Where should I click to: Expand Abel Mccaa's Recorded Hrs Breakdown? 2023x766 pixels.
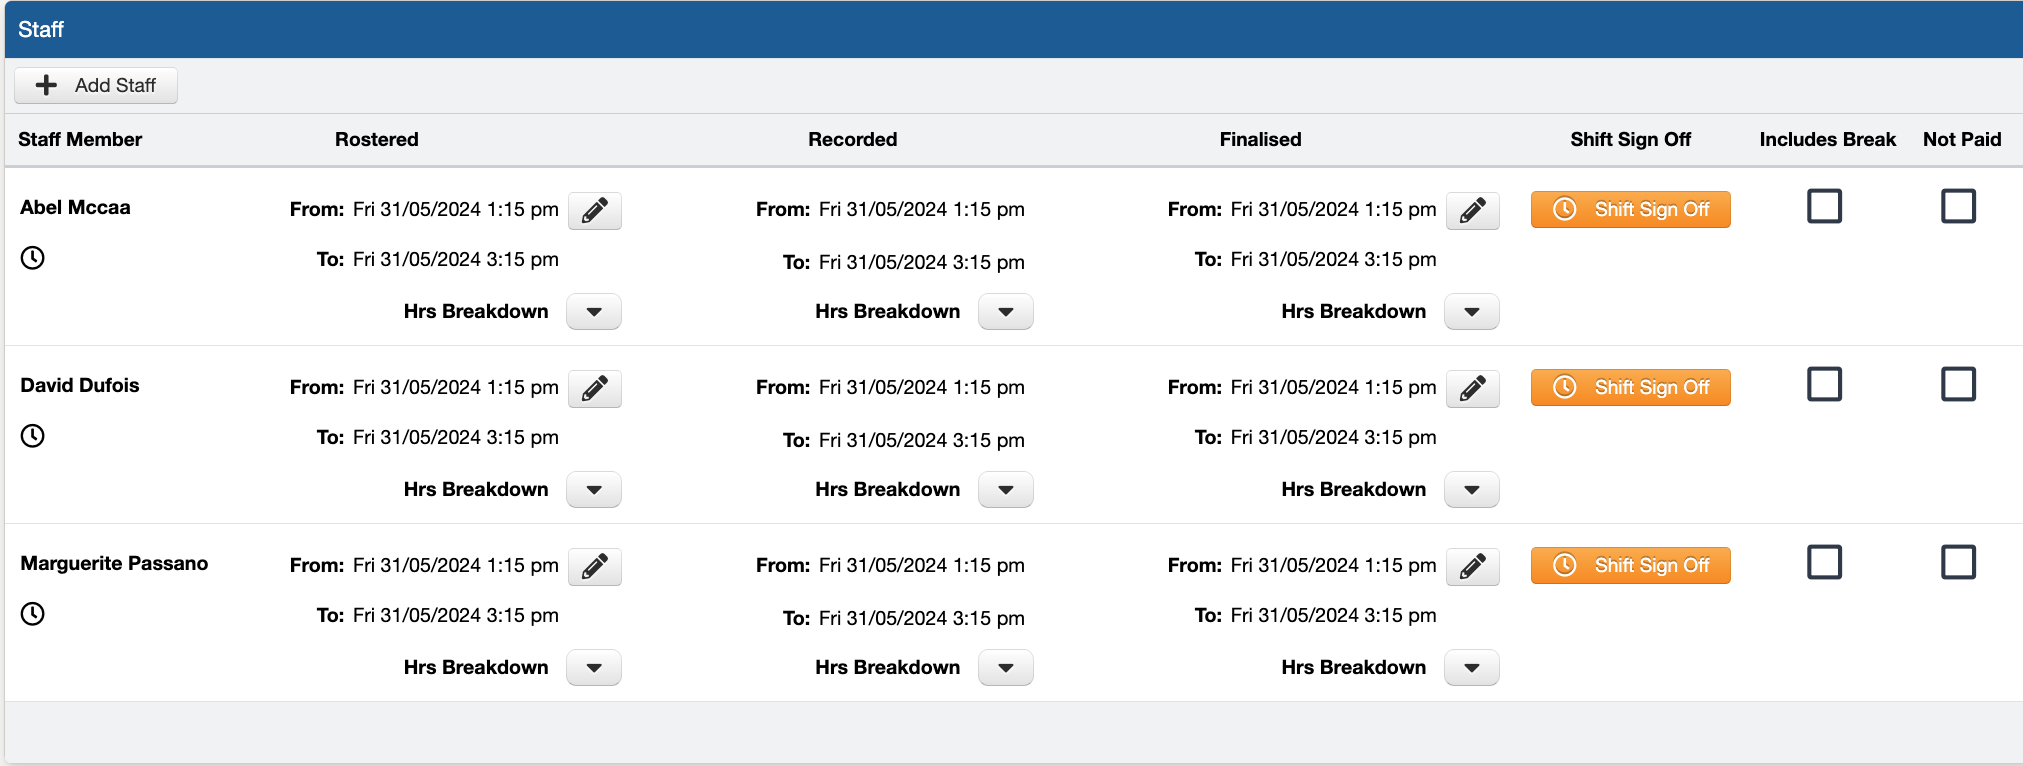tap(1006, 312)
